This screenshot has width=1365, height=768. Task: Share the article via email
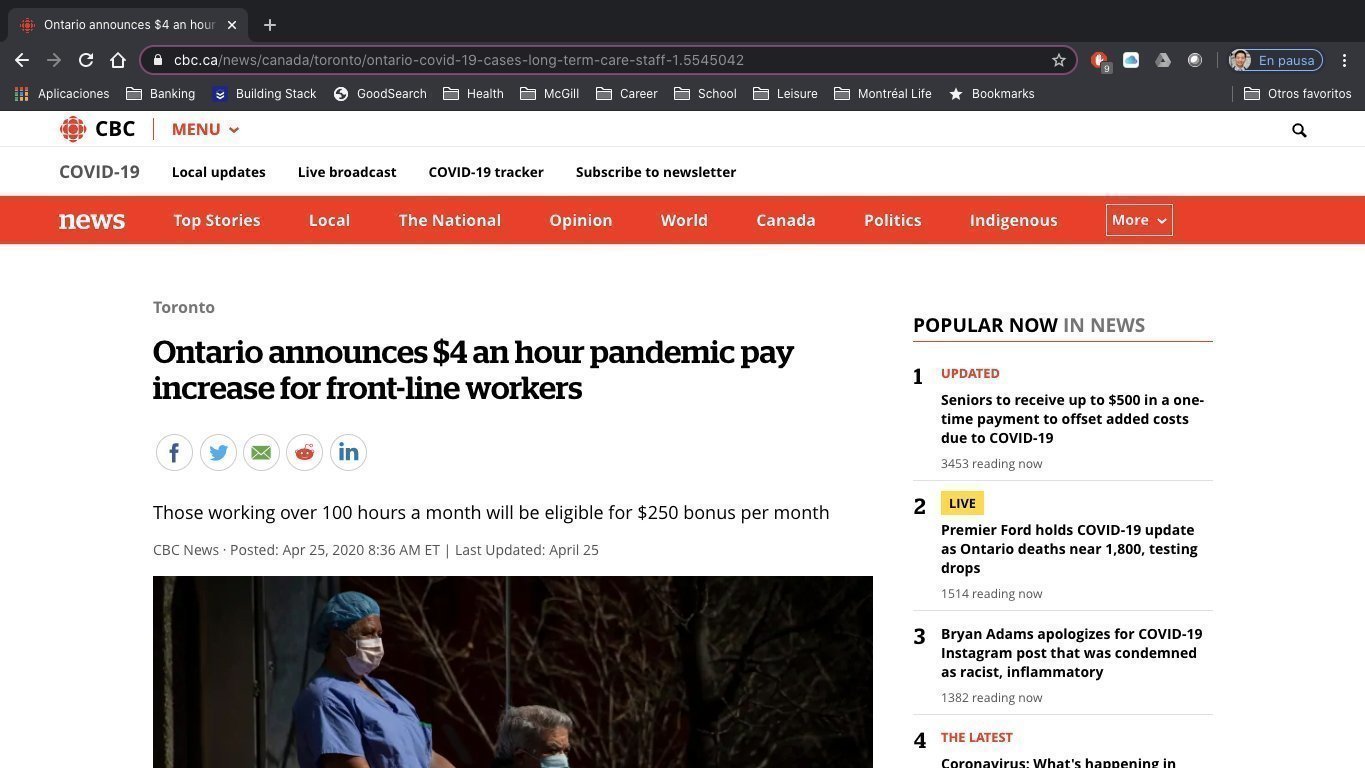point(261,452)
